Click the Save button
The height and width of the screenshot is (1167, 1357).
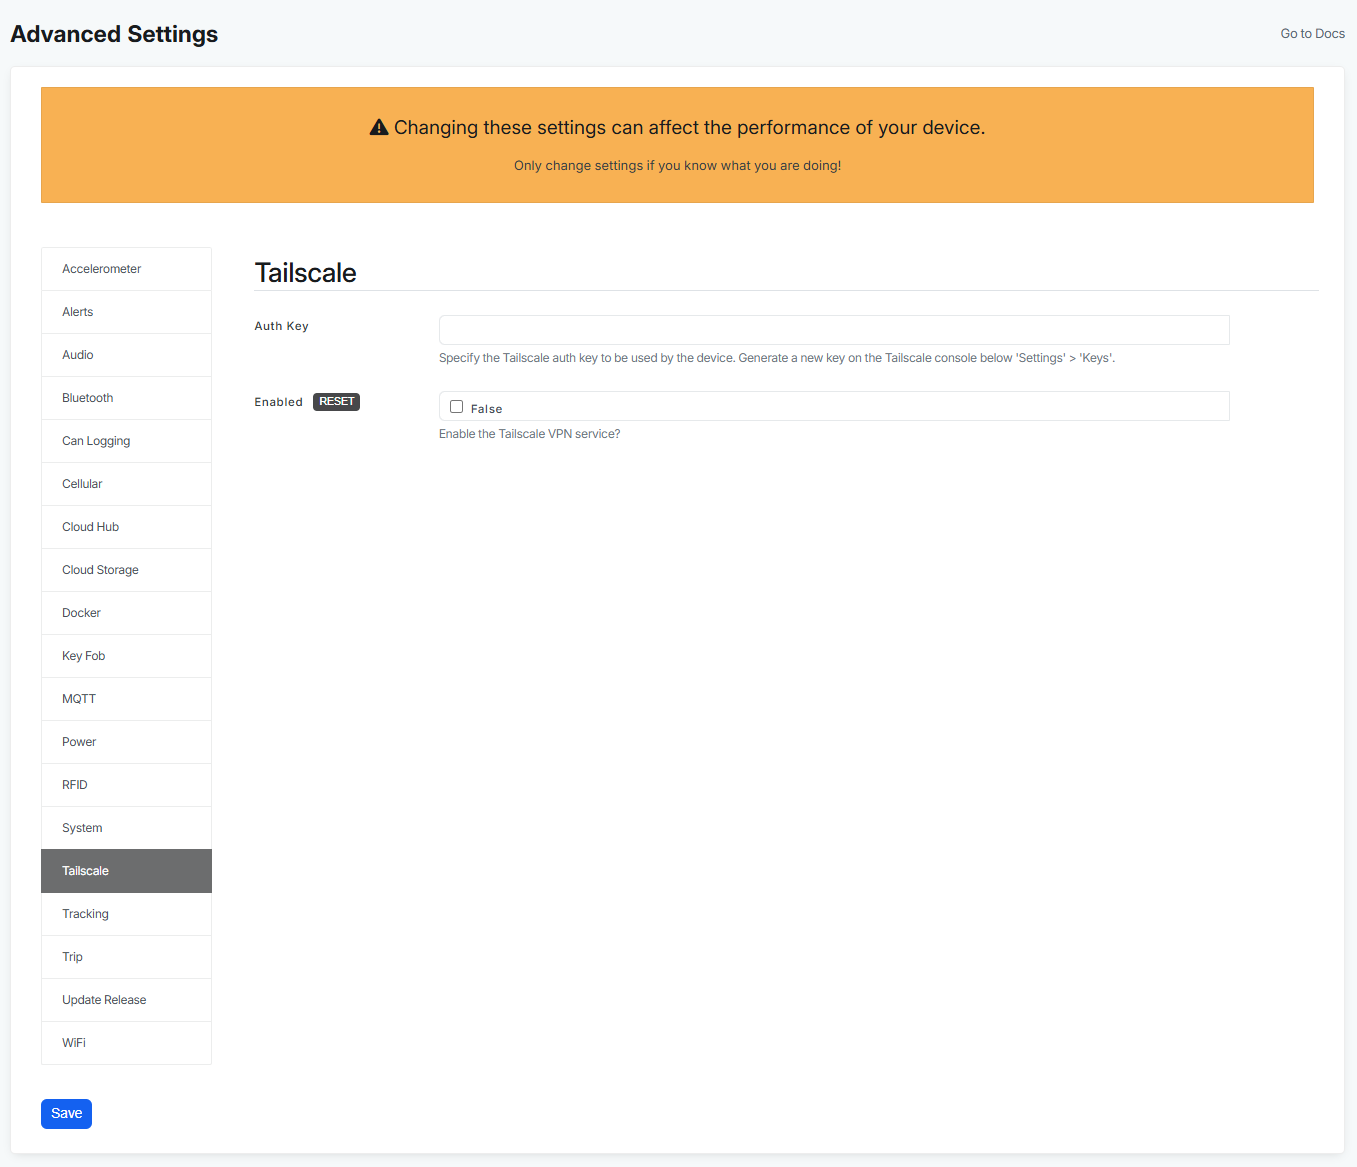pos(66,1114)
